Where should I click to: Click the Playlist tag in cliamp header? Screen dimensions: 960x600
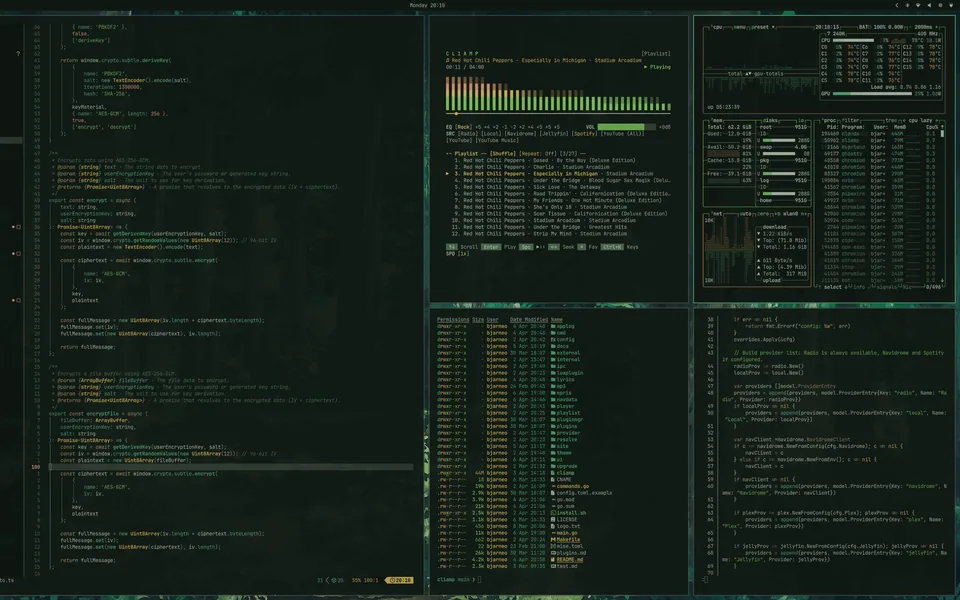(x=656, y=54)
